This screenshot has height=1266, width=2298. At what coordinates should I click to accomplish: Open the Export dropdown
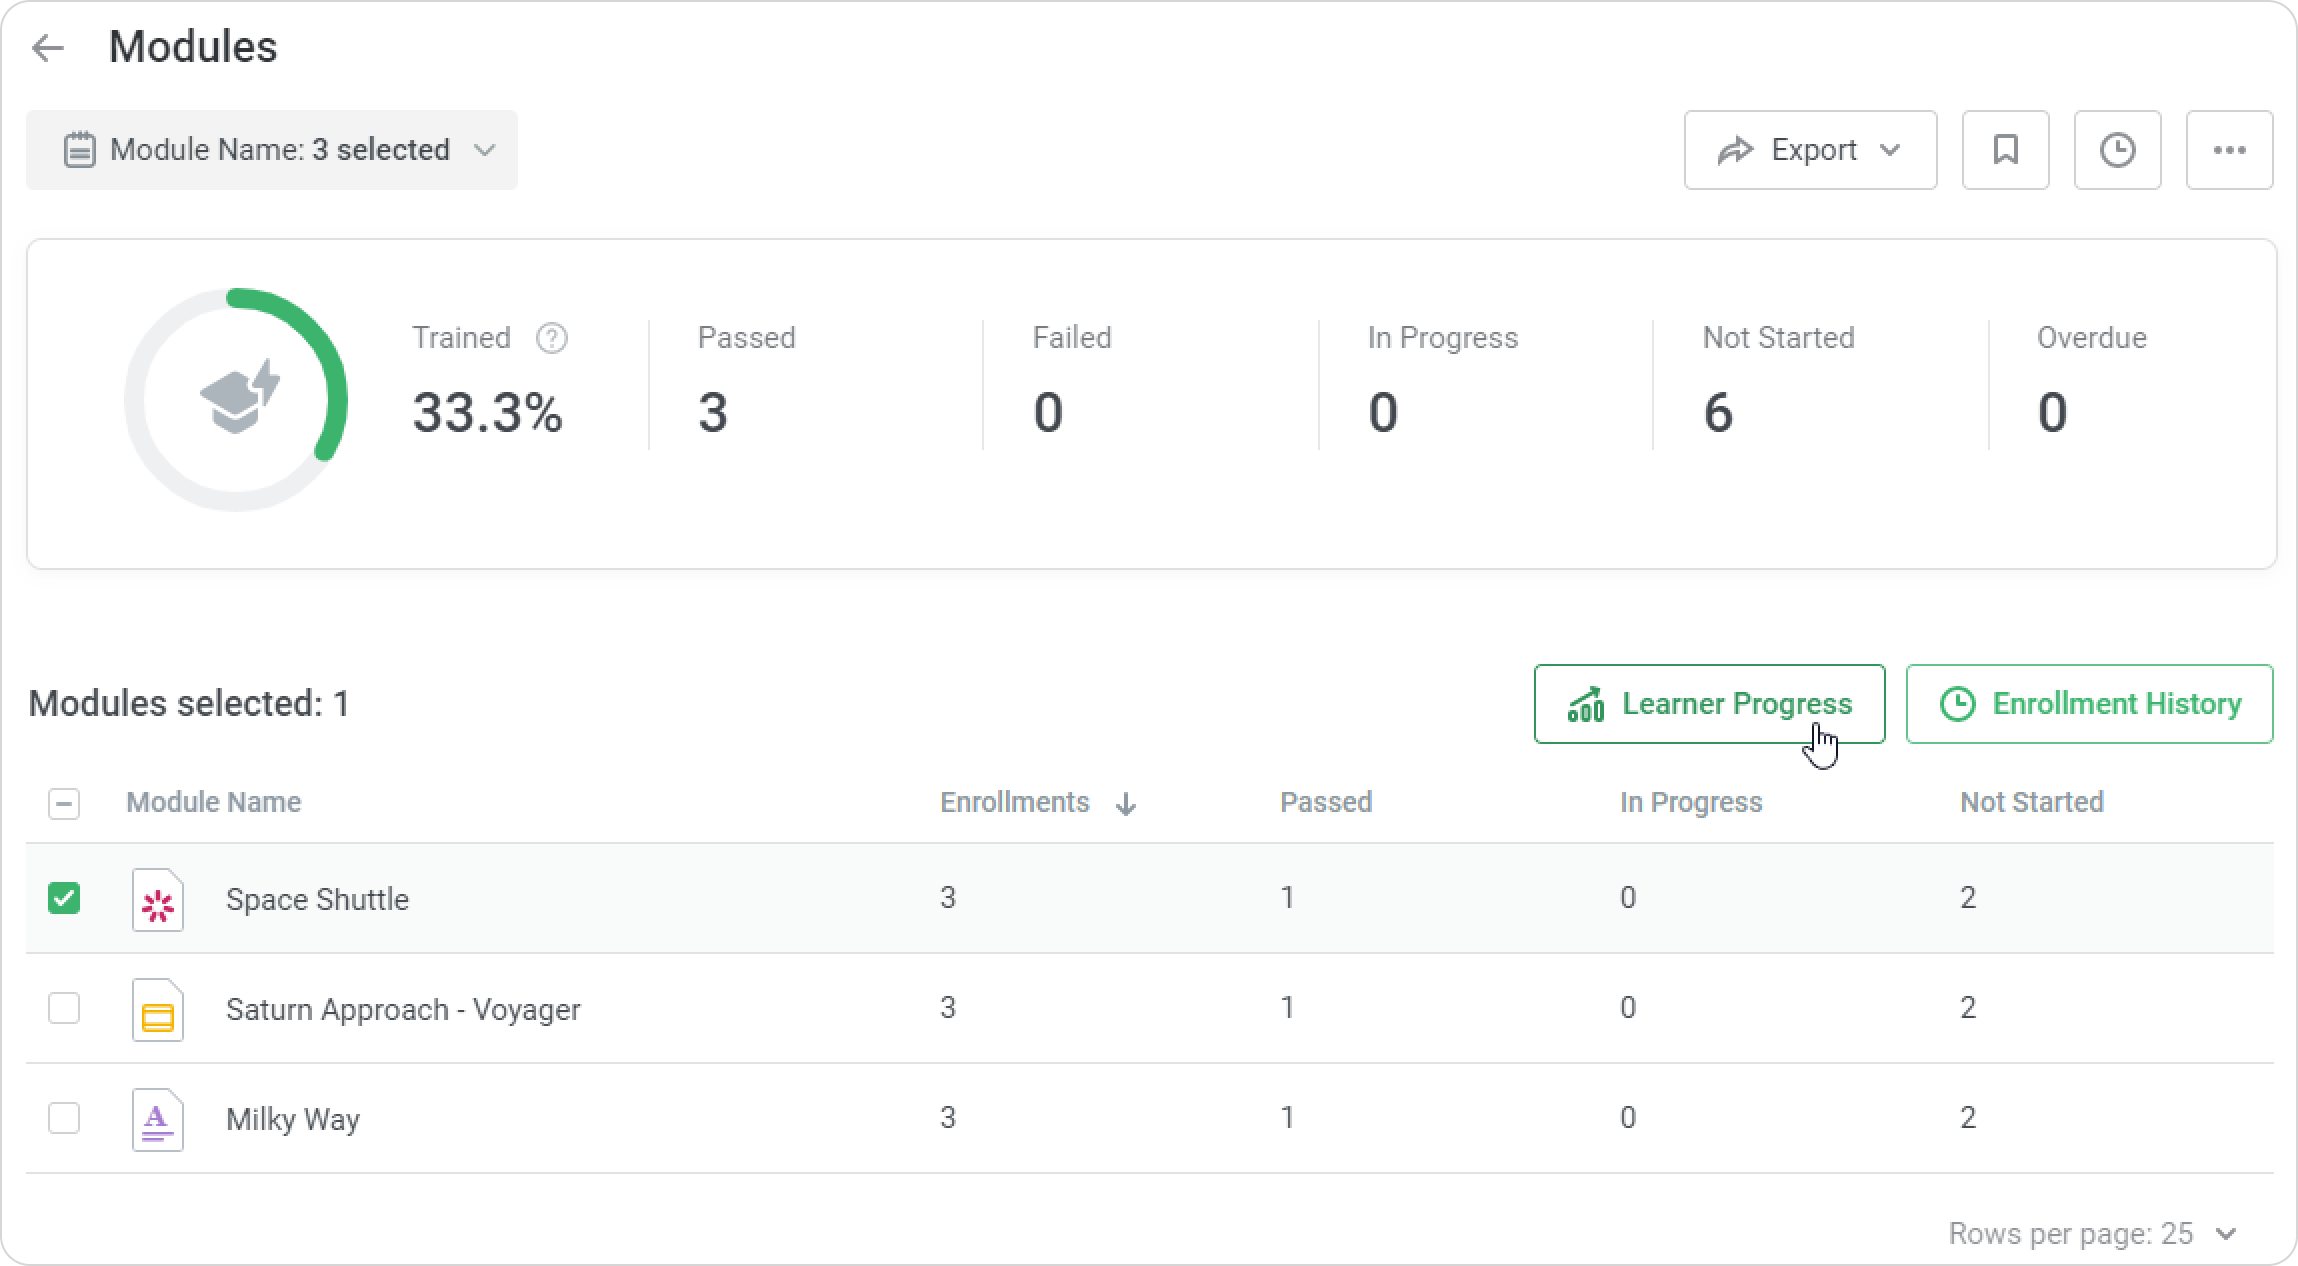coord(1810,150)
